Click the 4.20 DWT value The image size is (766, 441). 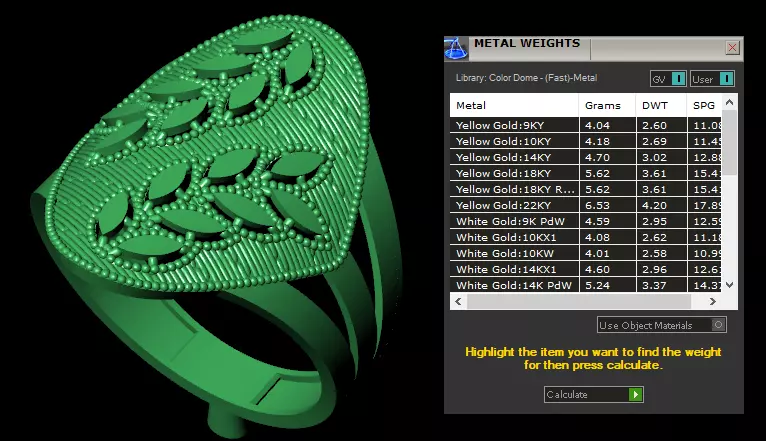pyautogui.click(x=654, y=205)
